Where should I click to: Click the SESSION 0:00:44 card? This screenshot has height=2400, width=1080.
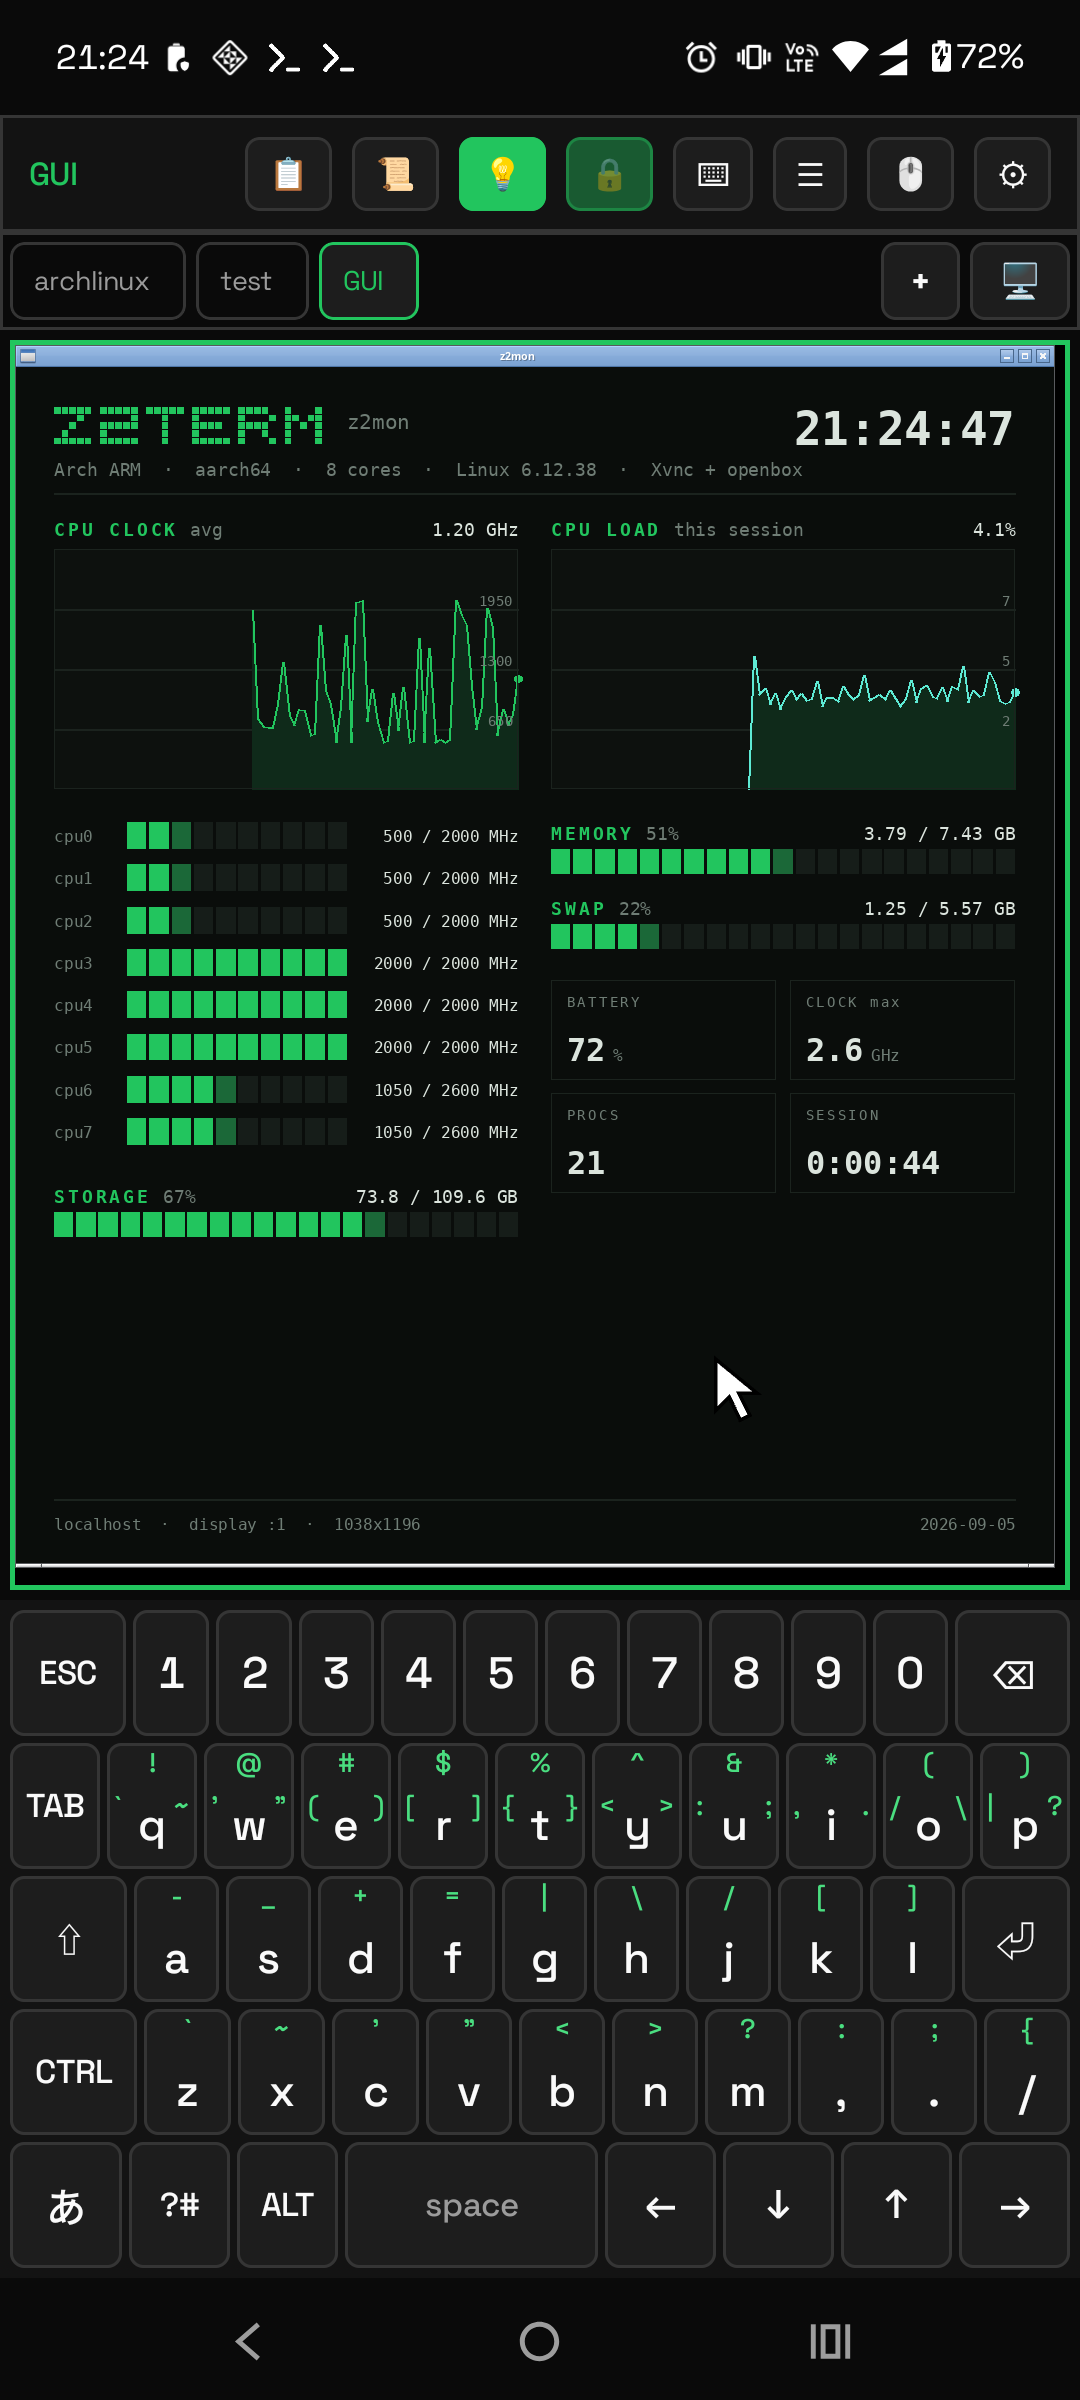pos(902,1143)
